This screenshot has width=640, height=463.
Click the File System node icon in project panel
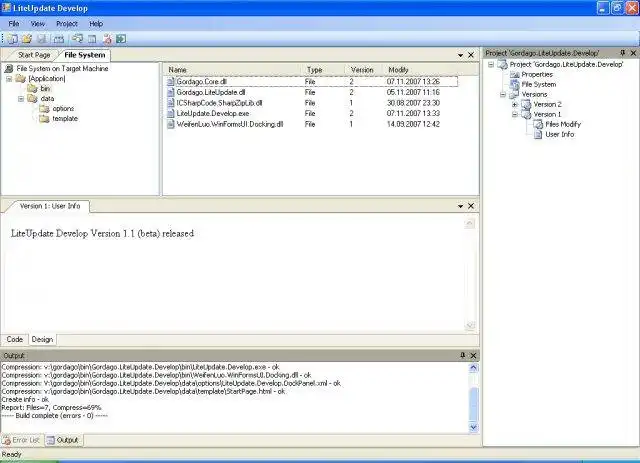514,85
